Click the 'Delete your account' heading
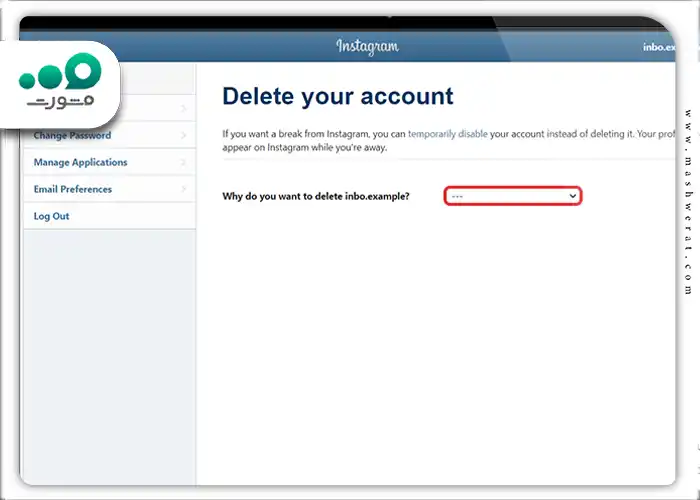The image size is (700, 500). coord(338,96)
